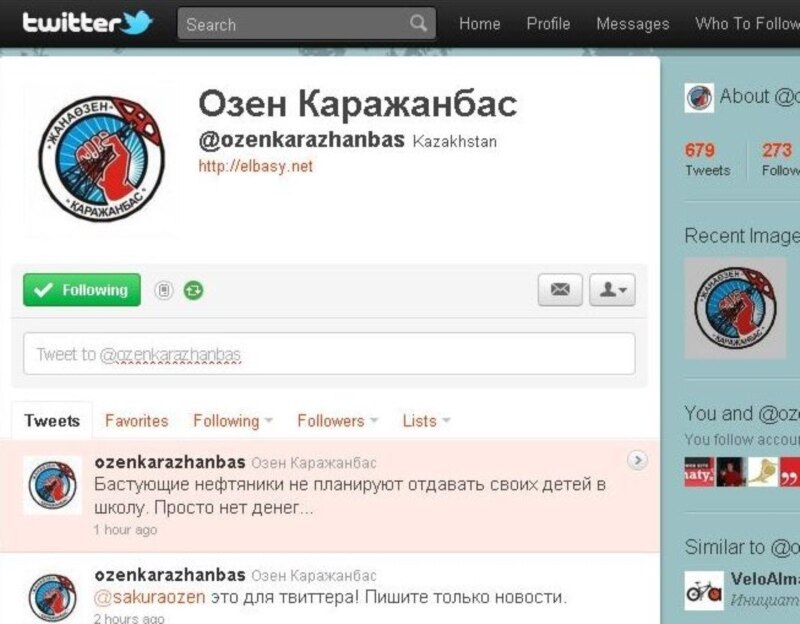Open the recent image thumbnail in sidebar
This screenshot has height=624, width=800.
coord(735,308)
